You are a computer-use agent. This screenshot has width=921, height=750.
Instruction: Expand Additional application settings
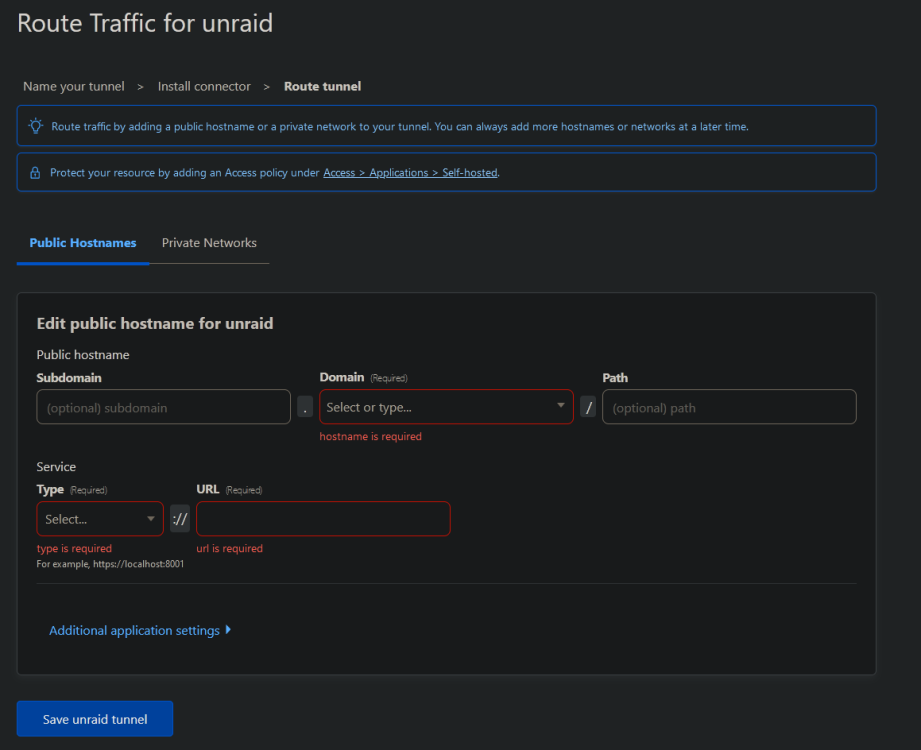(140, 630)
